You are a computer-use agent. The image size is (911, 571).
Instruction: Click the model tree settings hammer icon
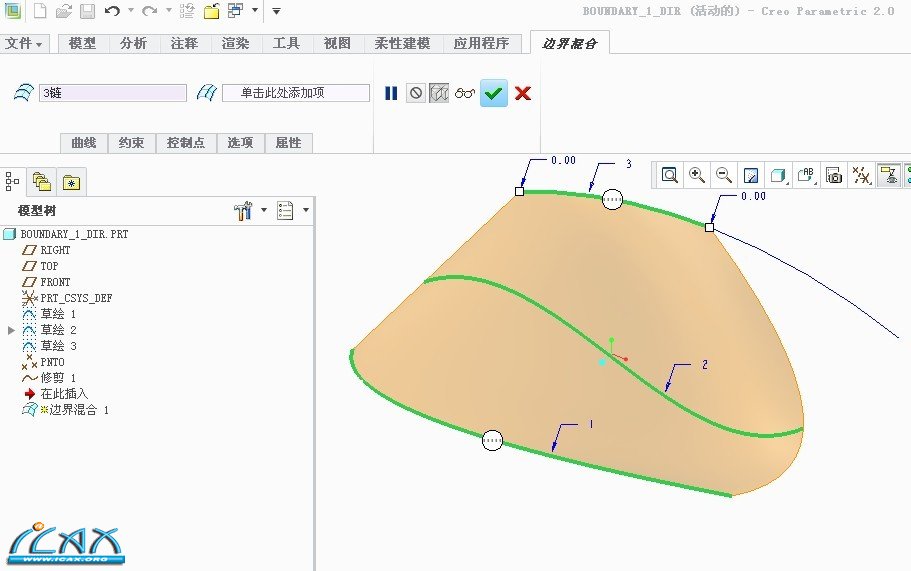[x=243, y=211]
